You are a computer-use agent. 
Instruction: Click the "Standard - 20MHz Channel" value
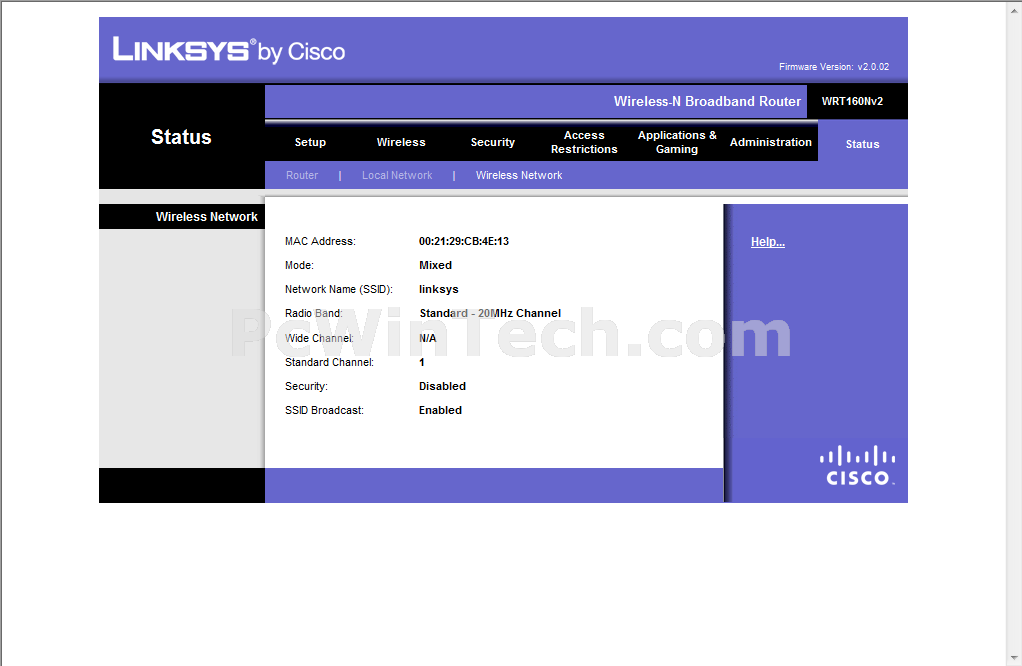(x=490, y=313)
